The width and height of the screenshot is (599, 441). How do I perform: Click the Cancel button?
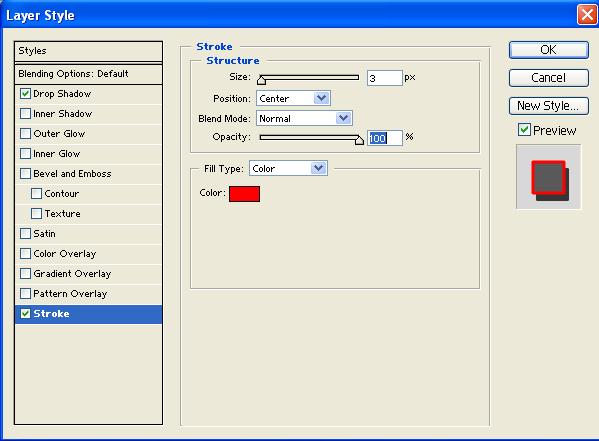click(549, 78)
